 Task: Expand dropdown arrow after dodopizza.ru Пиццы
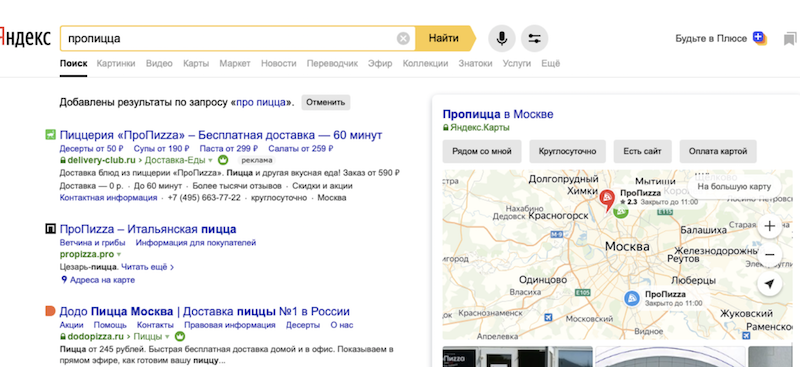pyautogui.click(x=167, y=337)
